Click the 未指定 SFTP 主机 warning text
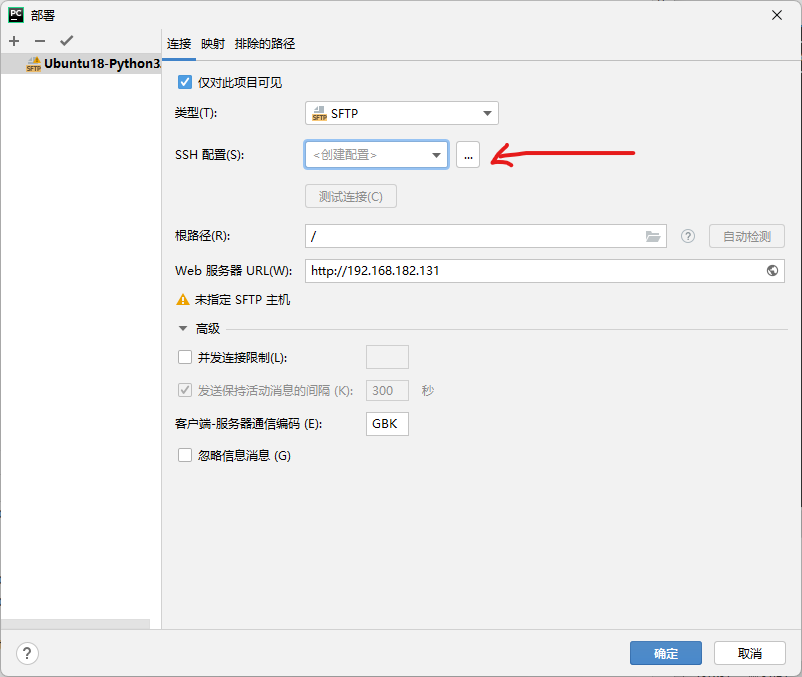The width and height of the screenshot is (802, 677). [242, 300]
